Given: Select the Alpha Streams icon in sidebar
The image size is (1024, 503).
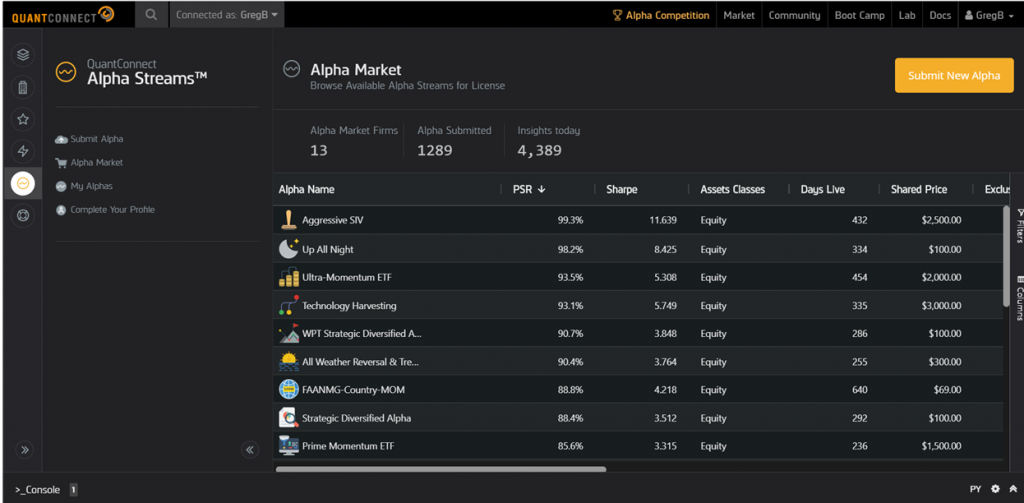Looking at the screenshot, I should (x=23, y=184).
